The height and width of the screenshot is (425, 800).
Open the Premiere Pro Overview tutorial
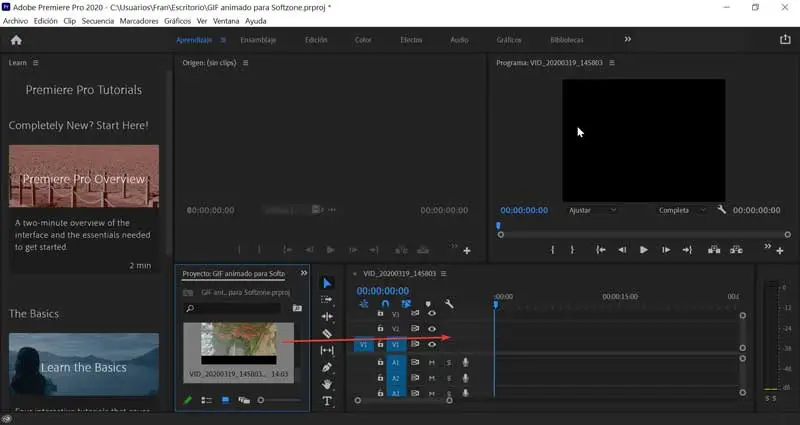point(84,179)
